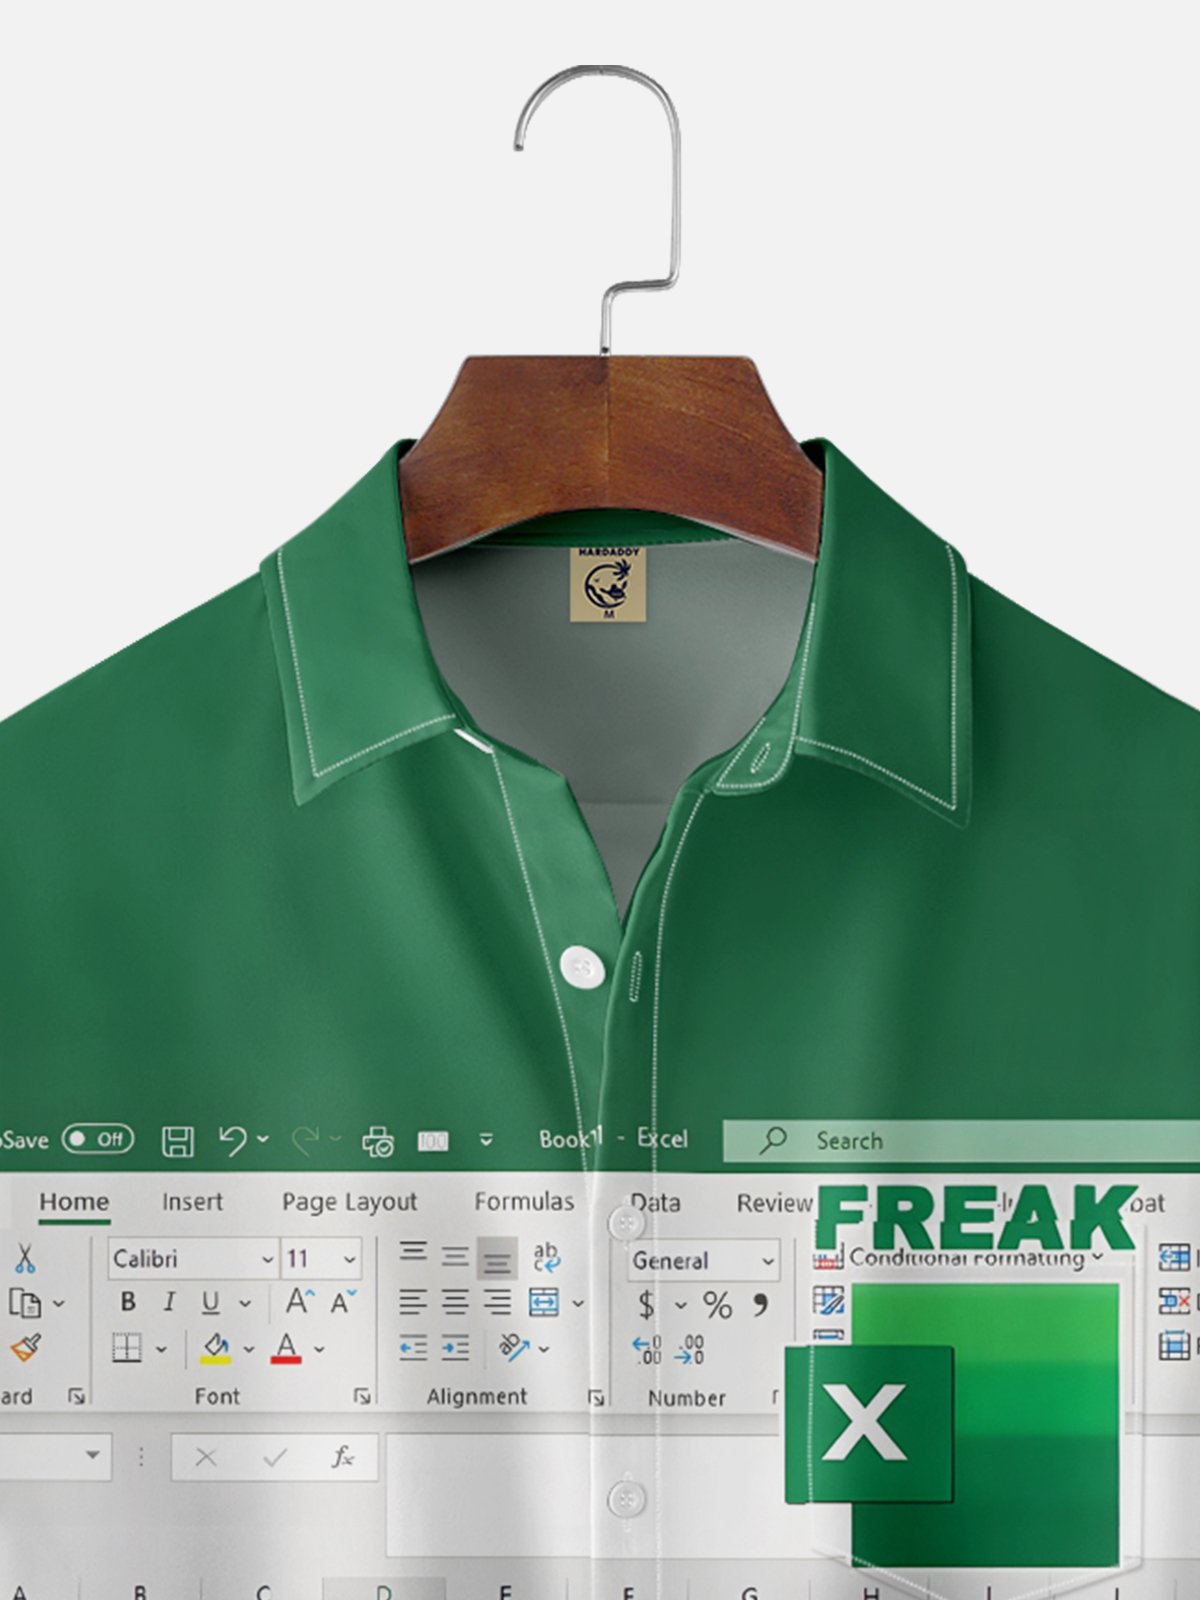Switch to the Formulas tab
The image size is (1200, 1600).
524,1201
